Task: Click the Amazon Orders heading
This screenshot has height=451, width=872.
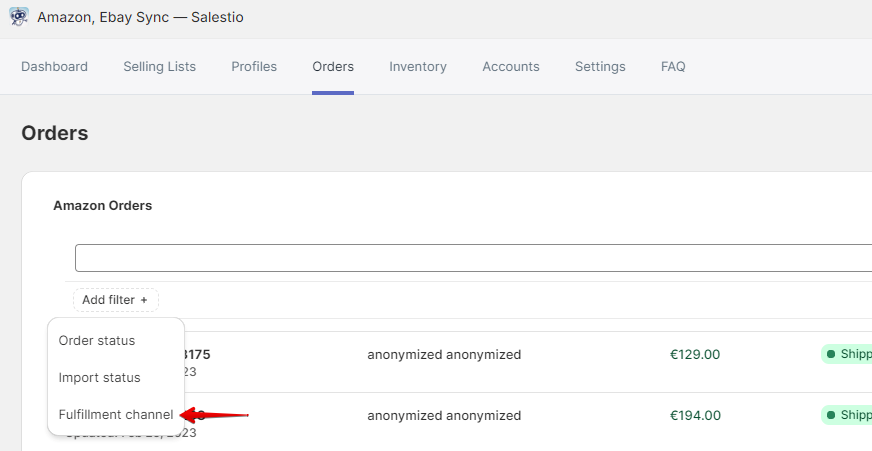Action: pos(103,206)
